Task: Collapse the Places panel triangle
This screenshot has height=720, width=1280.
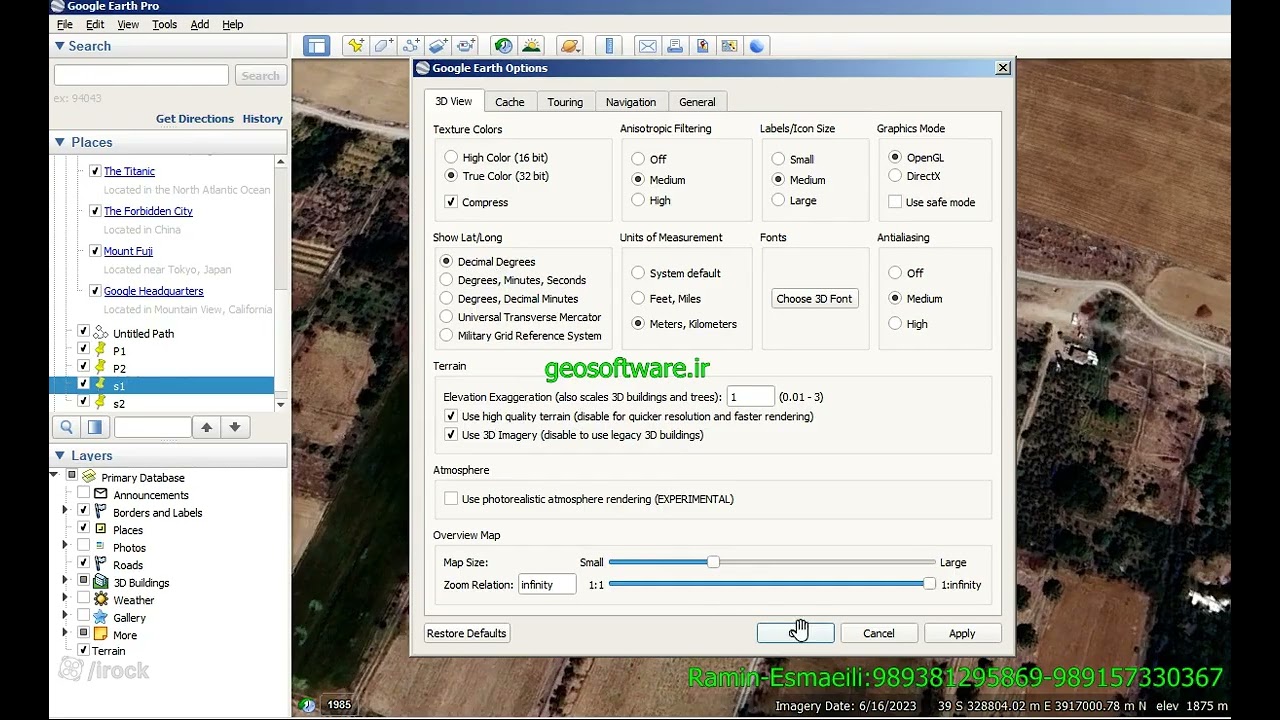Action: 59,142
